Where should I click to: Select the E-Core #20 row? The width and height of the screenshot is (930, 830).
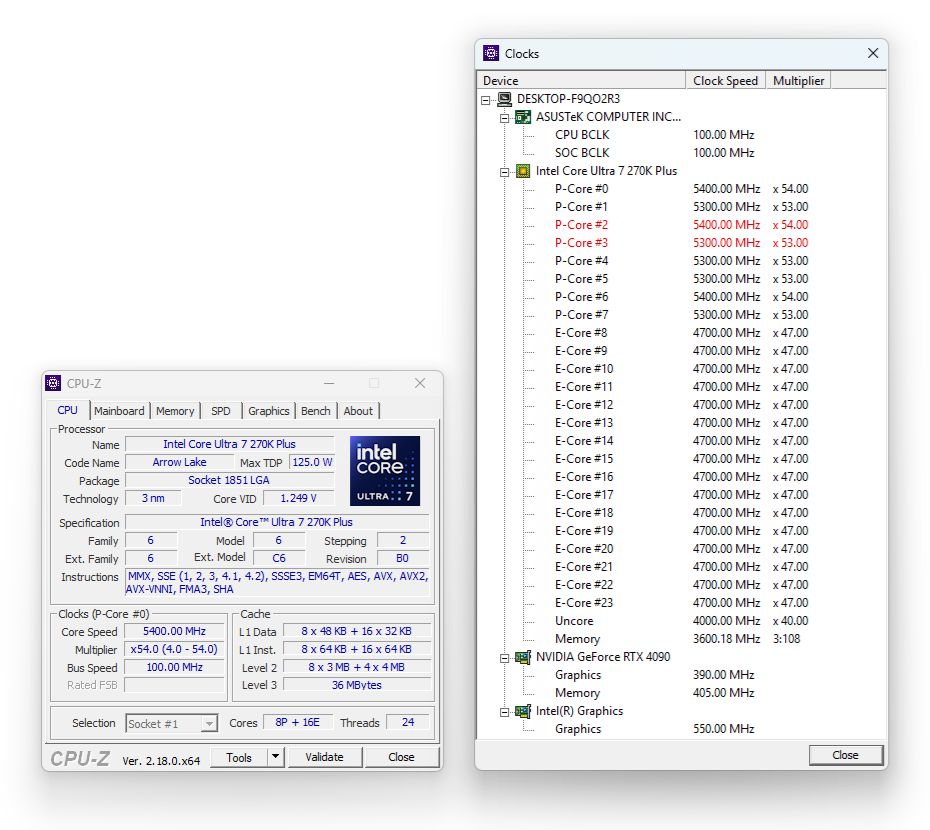681,549
